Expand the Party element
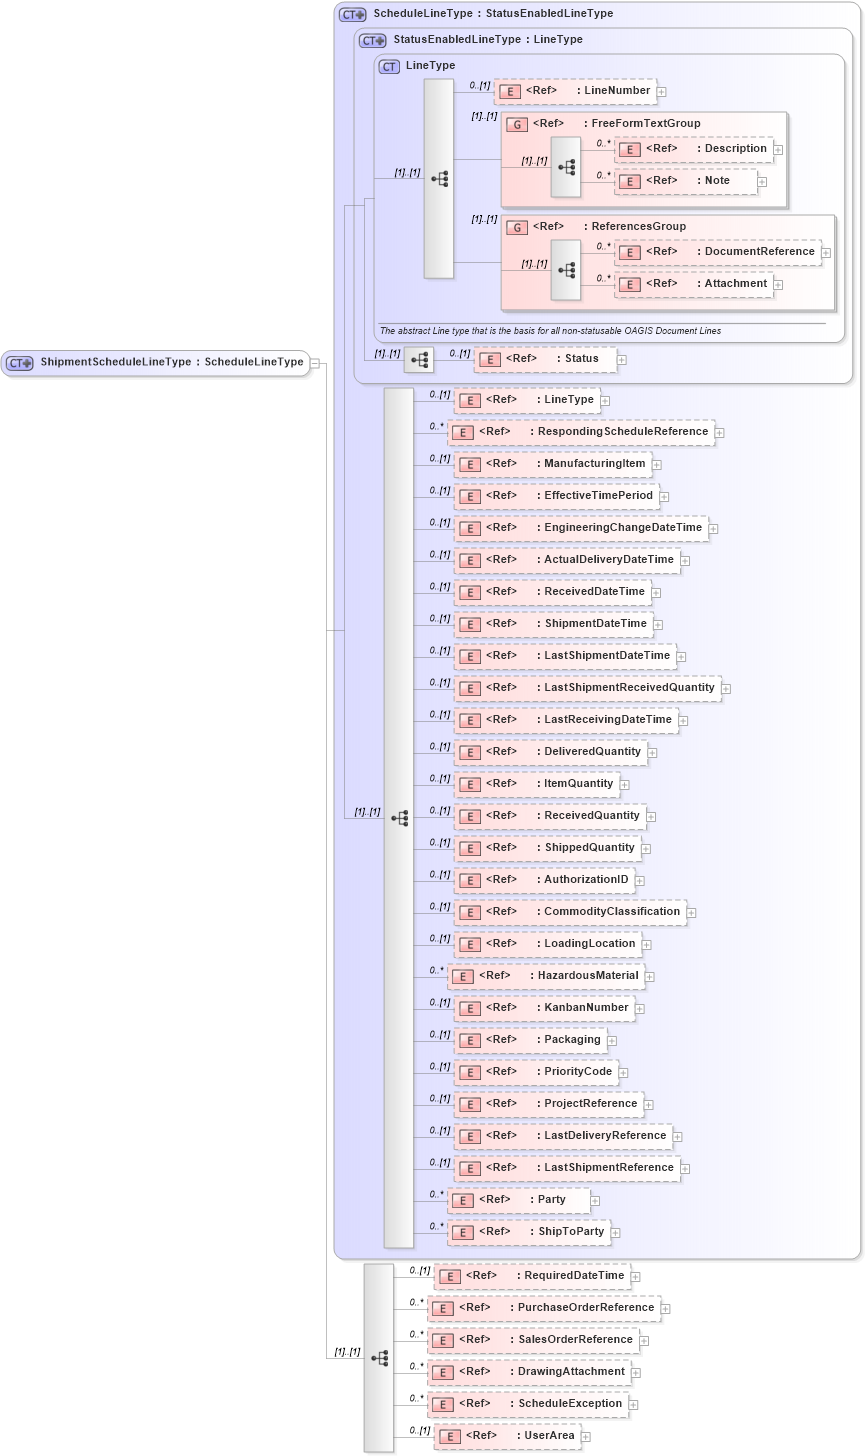 [x=595, y=1199]
